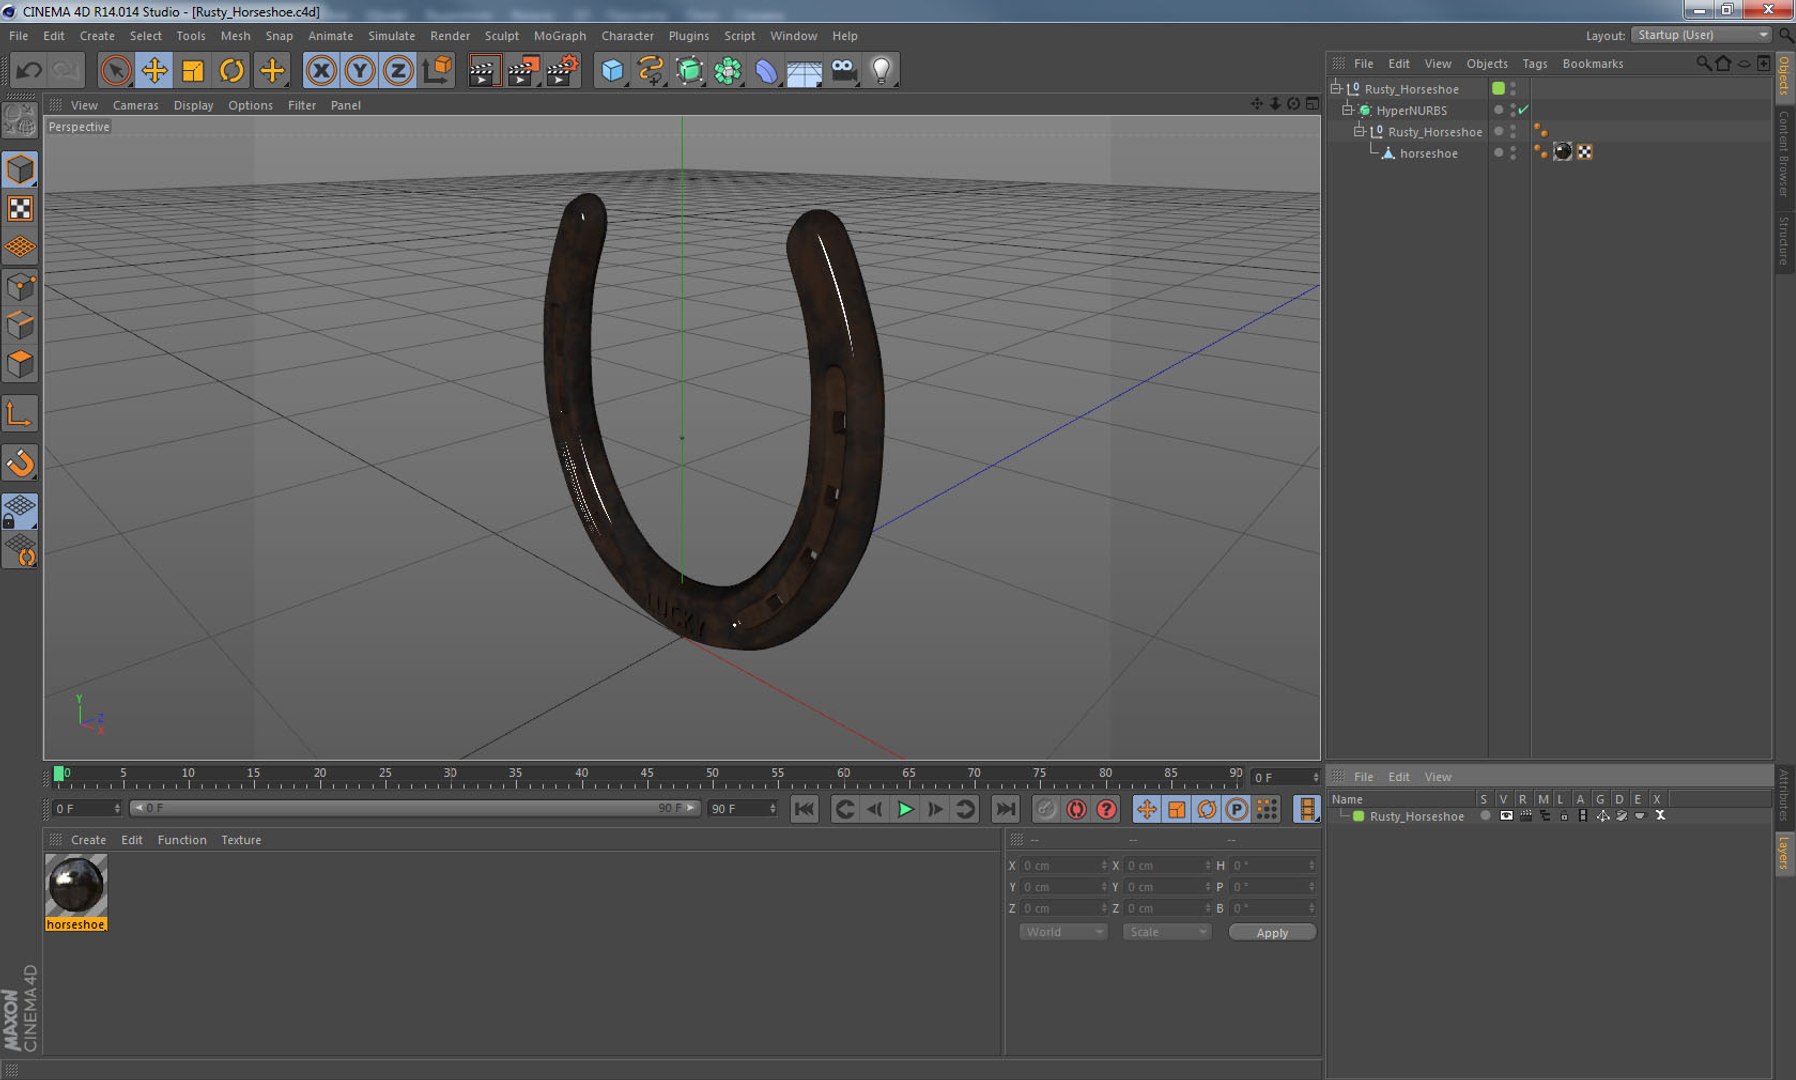Toggle HyperNURBS visibility dots
1796x1080 pixels.
tap(1513, 110)
